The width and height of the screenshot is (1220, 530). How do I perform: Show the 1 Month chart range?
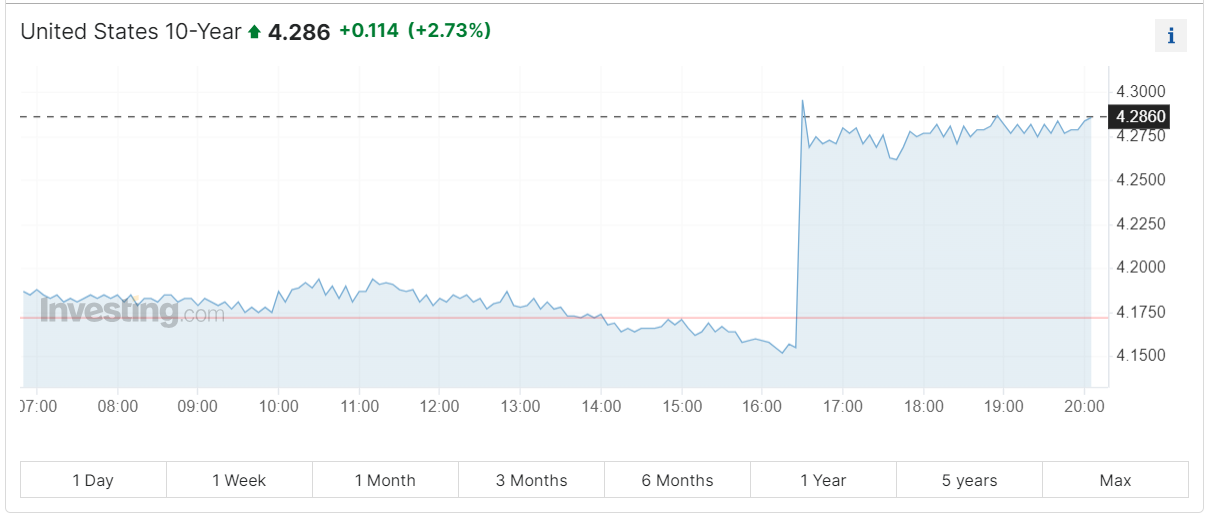click(x=385, y=480)
